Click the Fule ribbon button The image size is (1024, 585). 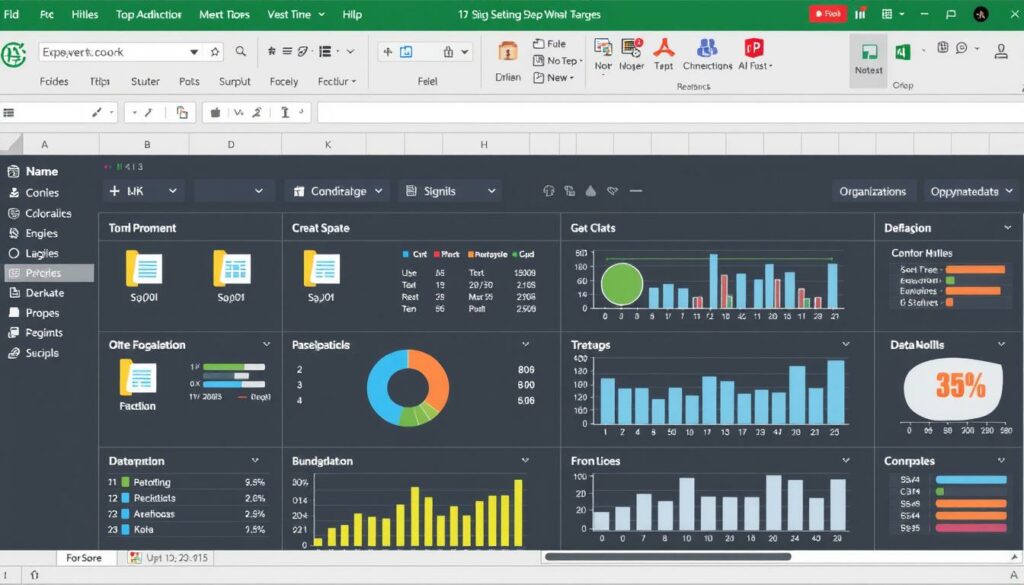point(549,44)
